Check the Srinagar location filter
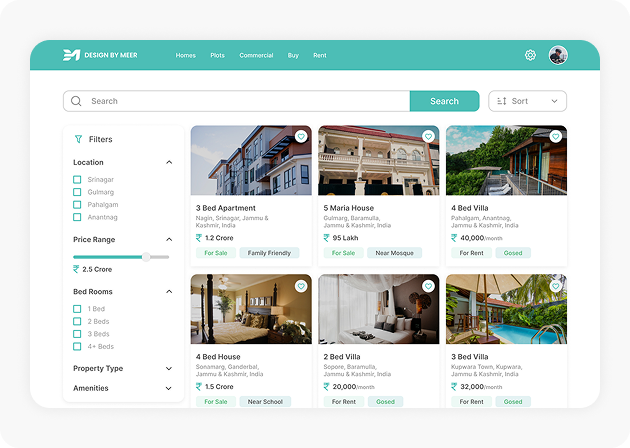 pos(77,180)
